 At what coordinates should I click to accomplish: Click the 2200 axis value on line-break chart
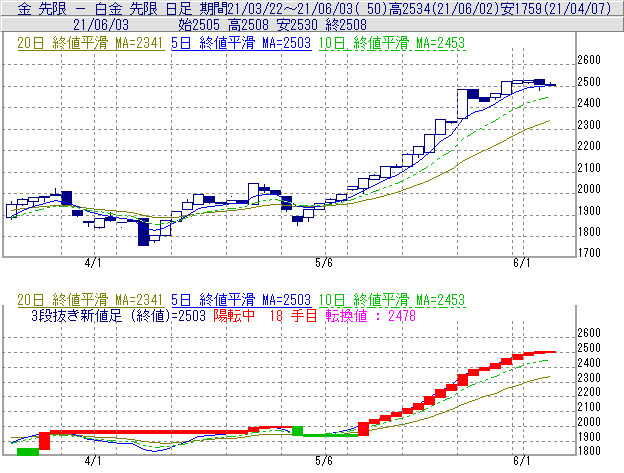pyautogui.click(x=589, y=392)
